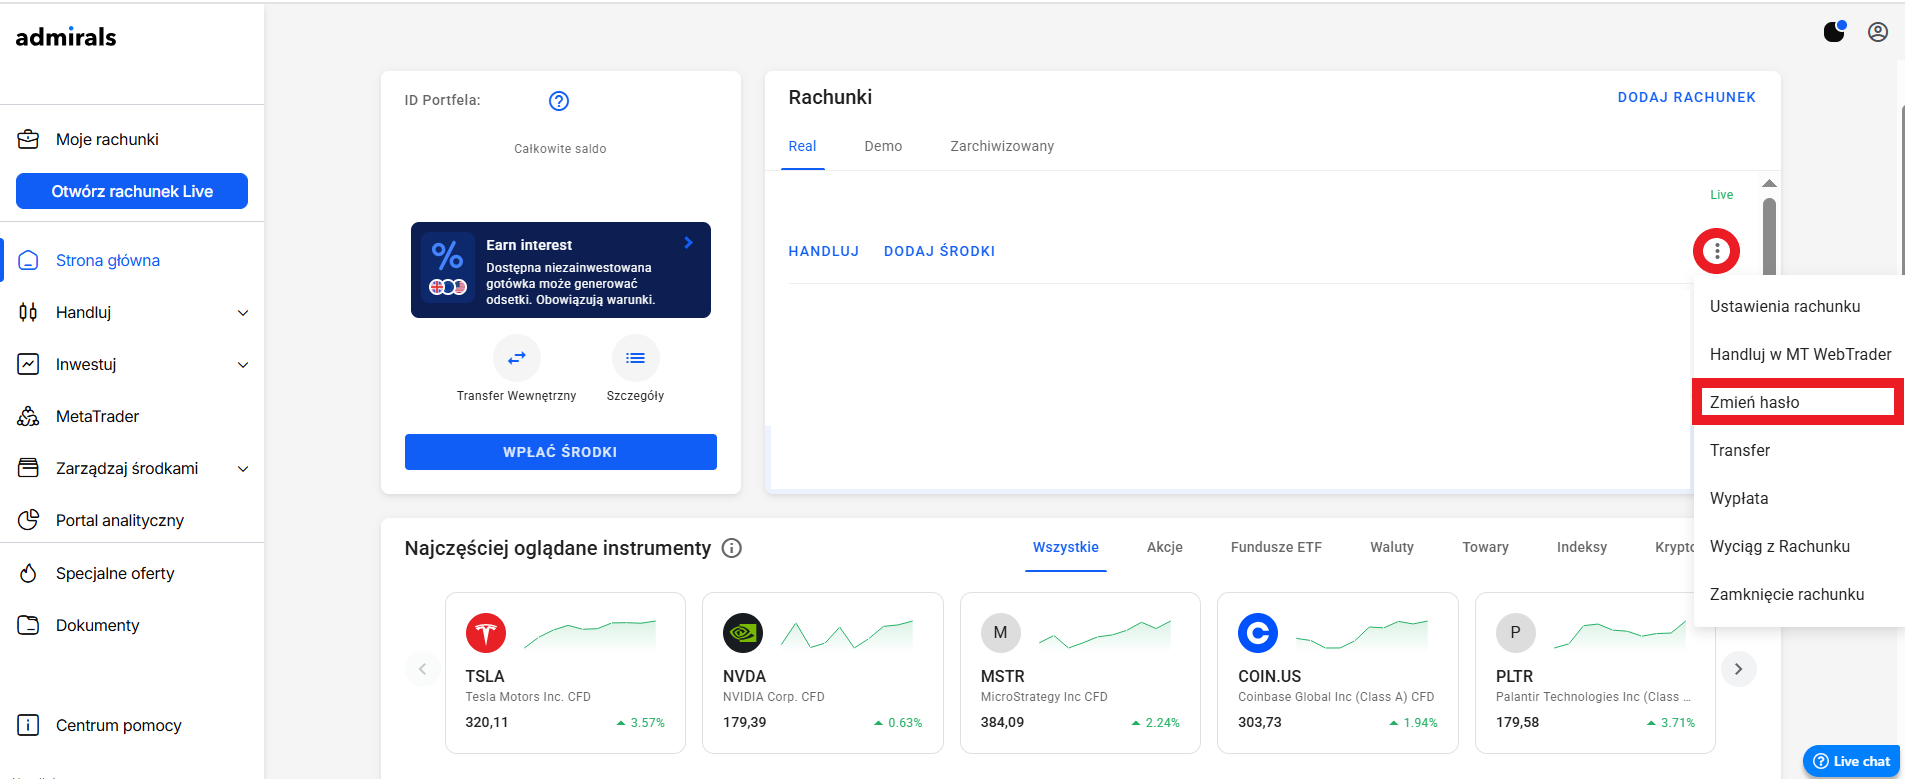Click Portal analityczny pie chart icon
This screenshot has height=779, width=1905.
pos(28,520)
